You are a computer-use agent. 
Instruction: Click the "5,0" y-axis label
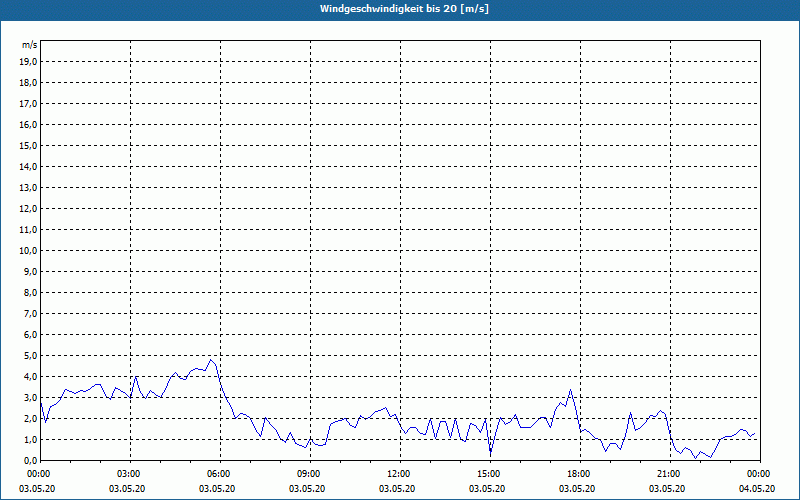pos(31,355)
